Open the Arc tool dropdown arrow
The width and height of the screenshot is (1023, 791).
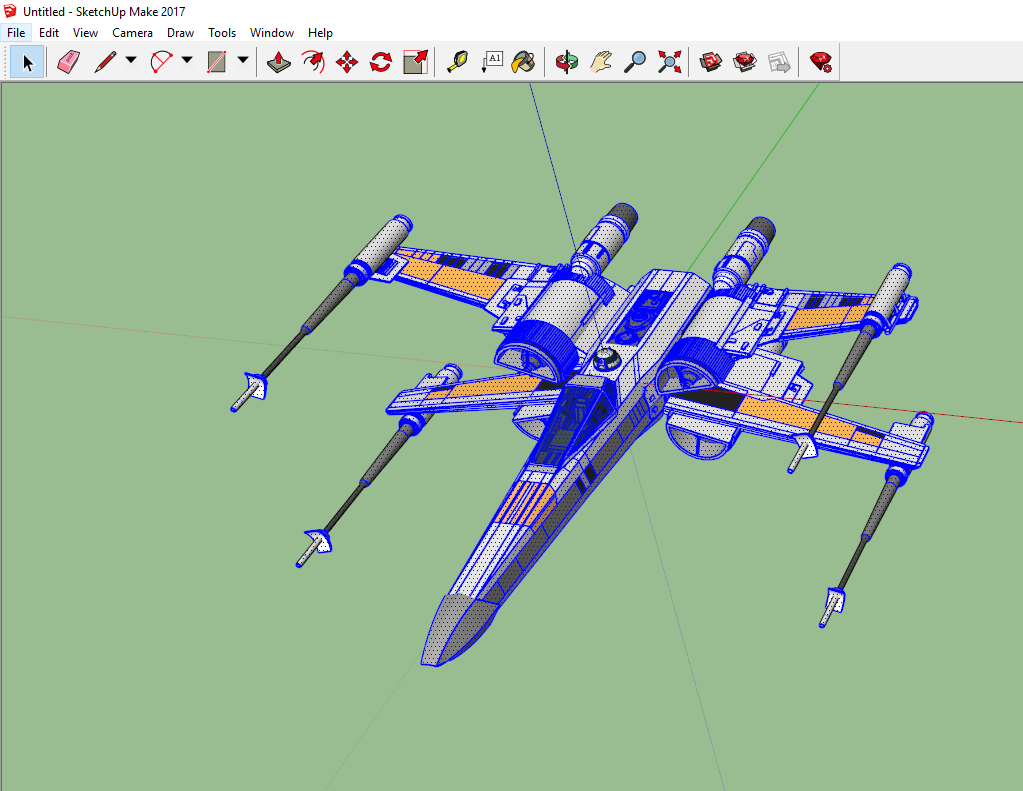coord(187,60)
